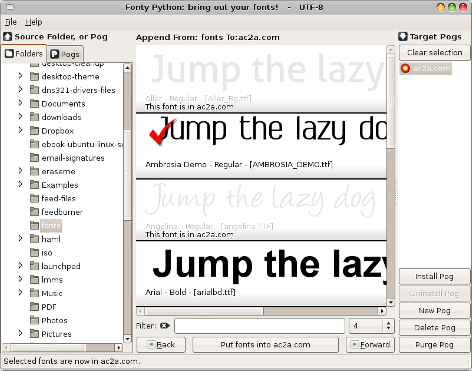Click the email-signatures folder icon

click(x=34, y=158)
